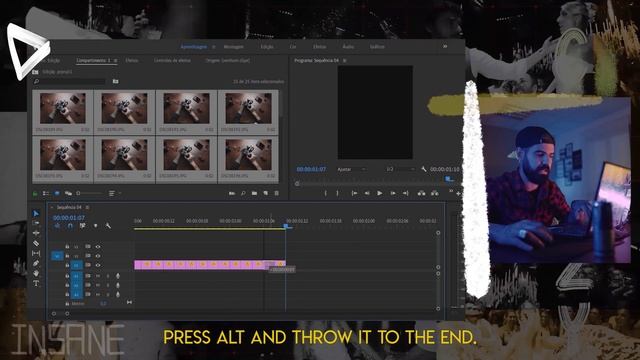Switch to the Montagem workspace

(233, 47)
